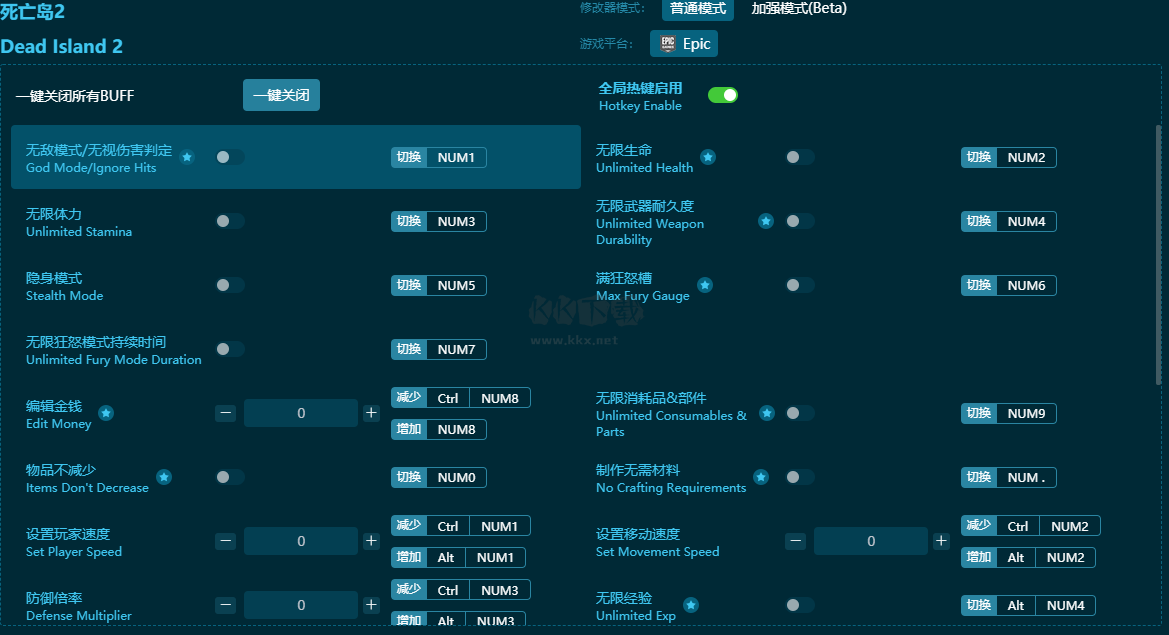The height and width of the screenshot is (635, 1169).
Task: Click the star icon next to Edit Money
Action: (x=107, y=413)
